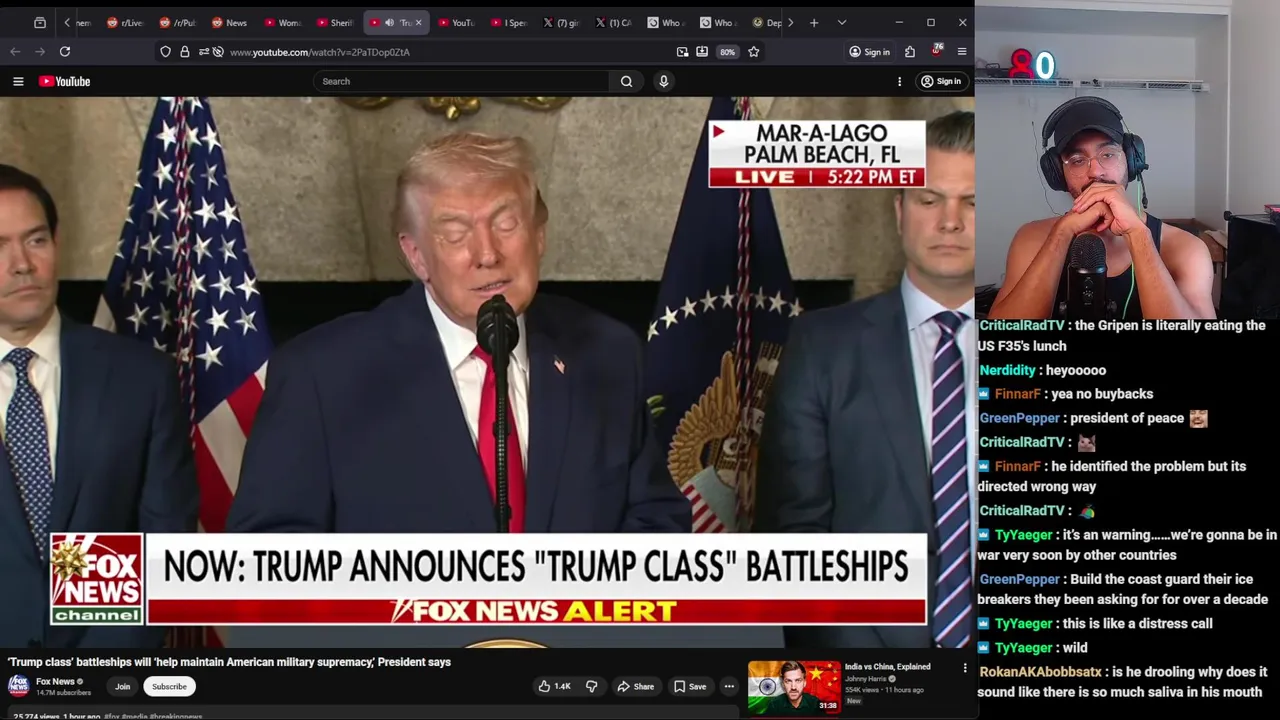Viewport: 1280px width, 720px height.
Task: Click install page icon in address bar
Action: 702,52
